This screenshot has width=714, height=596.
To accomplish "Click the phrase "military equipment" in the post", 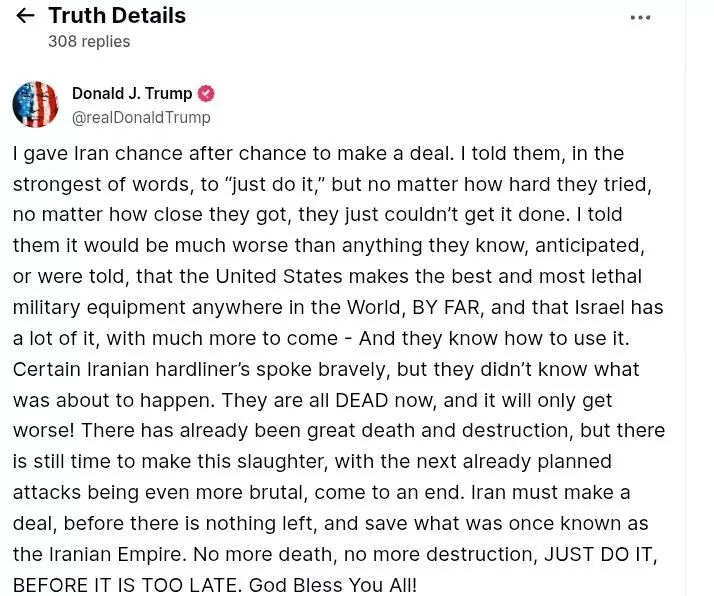I will click(x=94, y=308).
